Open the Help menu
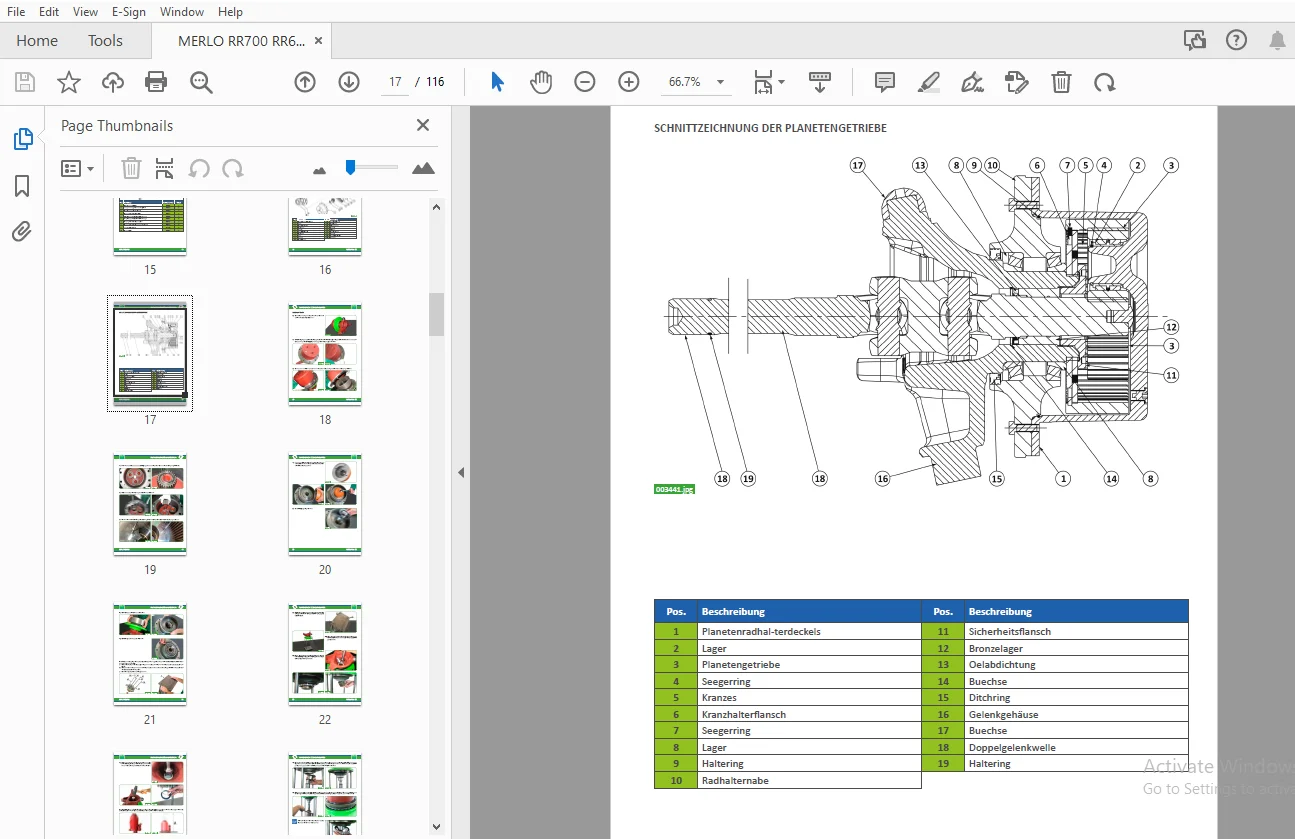 pyautogui.click(x=230, y=12)
